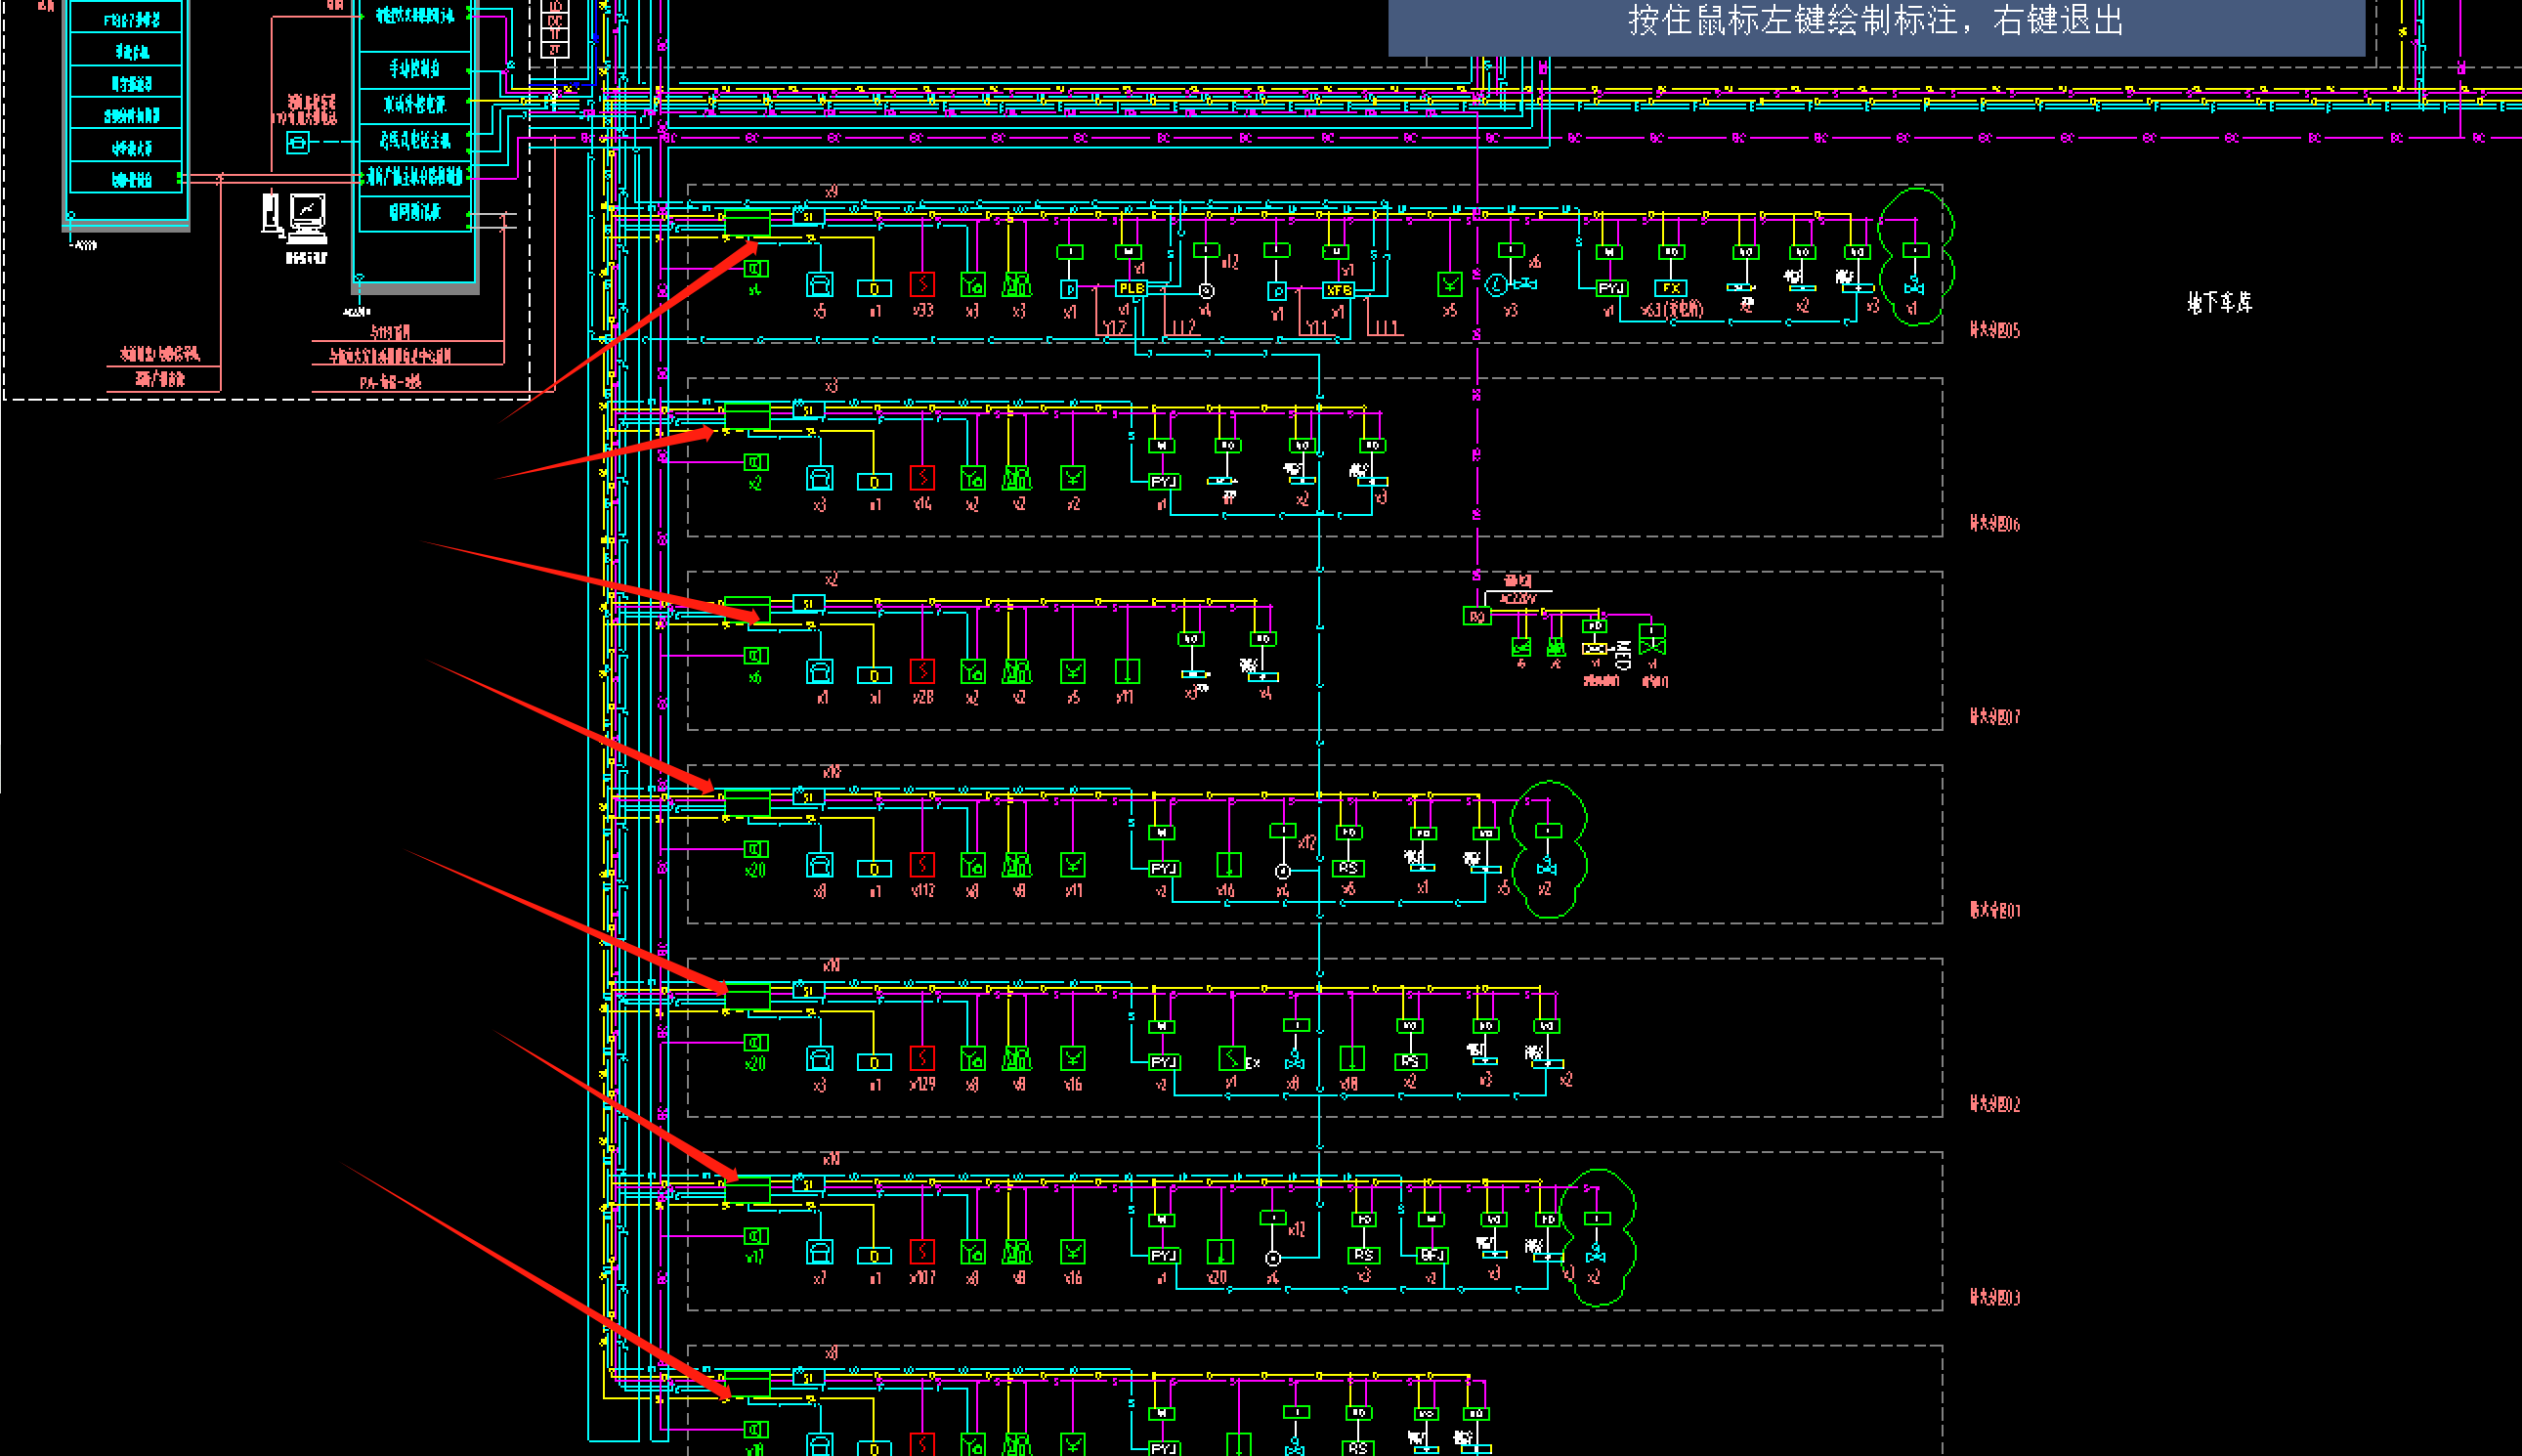Select red S detector labeled x28
The image size is (2522, 1456).
tap(922, 672)
